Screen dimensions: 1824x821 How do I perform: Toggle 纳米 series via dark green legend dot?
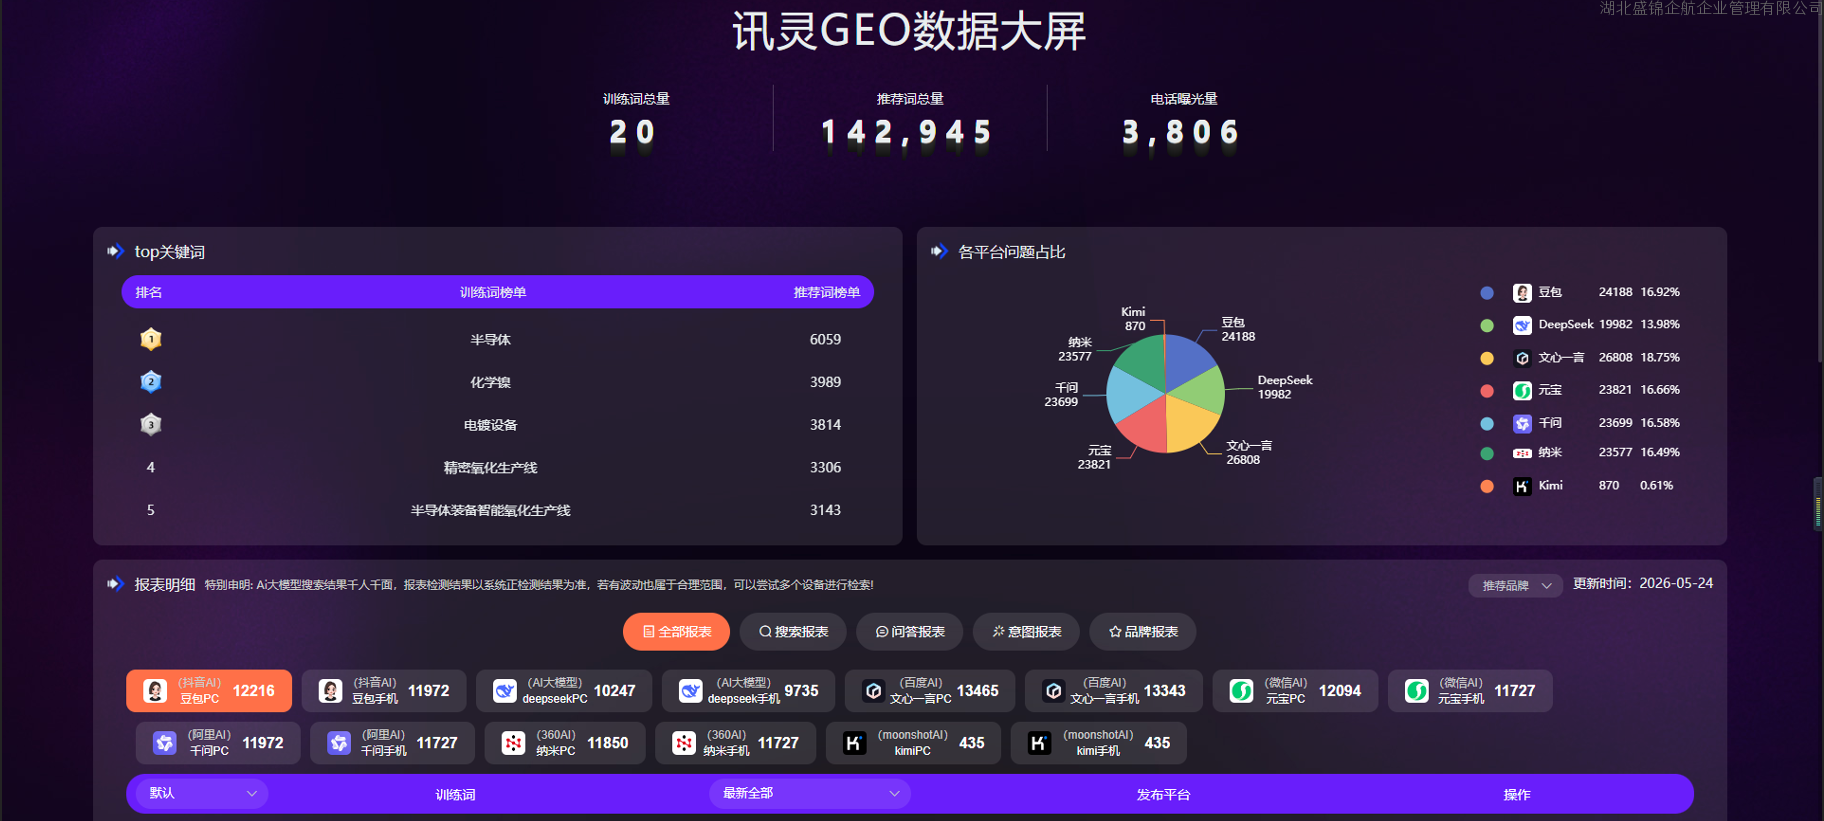(1487, 454)
